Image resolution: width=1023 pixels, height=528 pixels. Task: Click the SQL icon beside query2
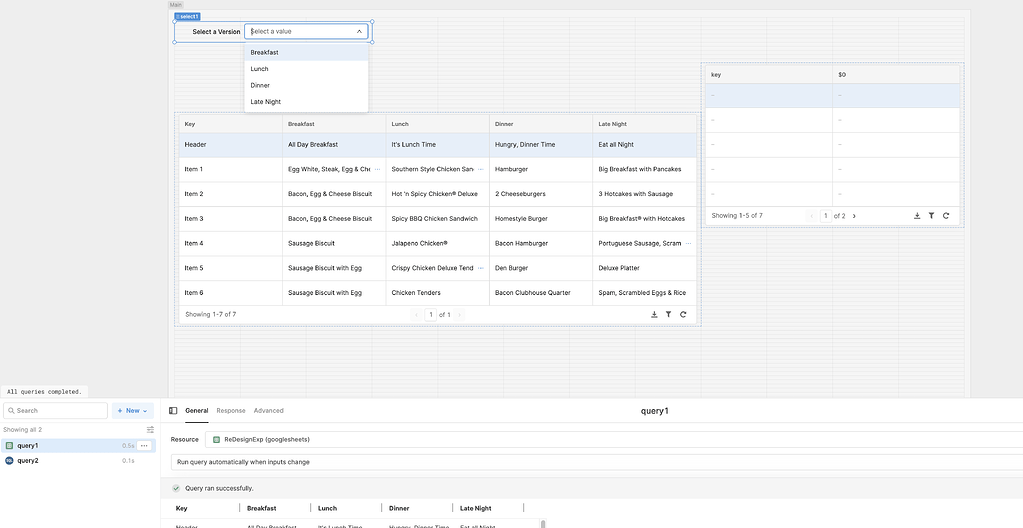click(9, 461)
